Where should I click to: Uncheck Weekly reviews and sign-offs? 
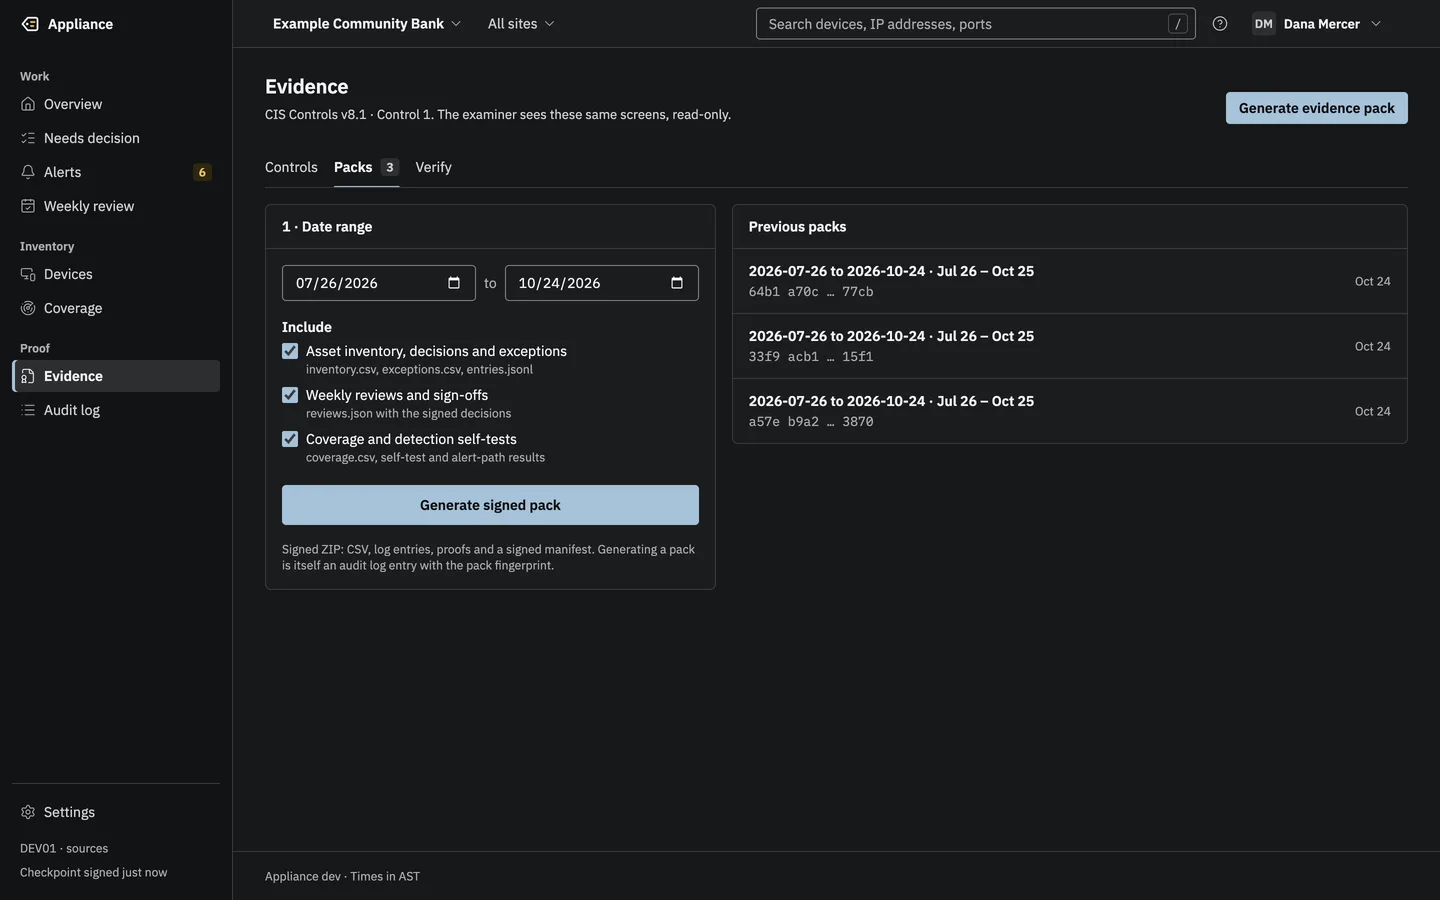290,395
